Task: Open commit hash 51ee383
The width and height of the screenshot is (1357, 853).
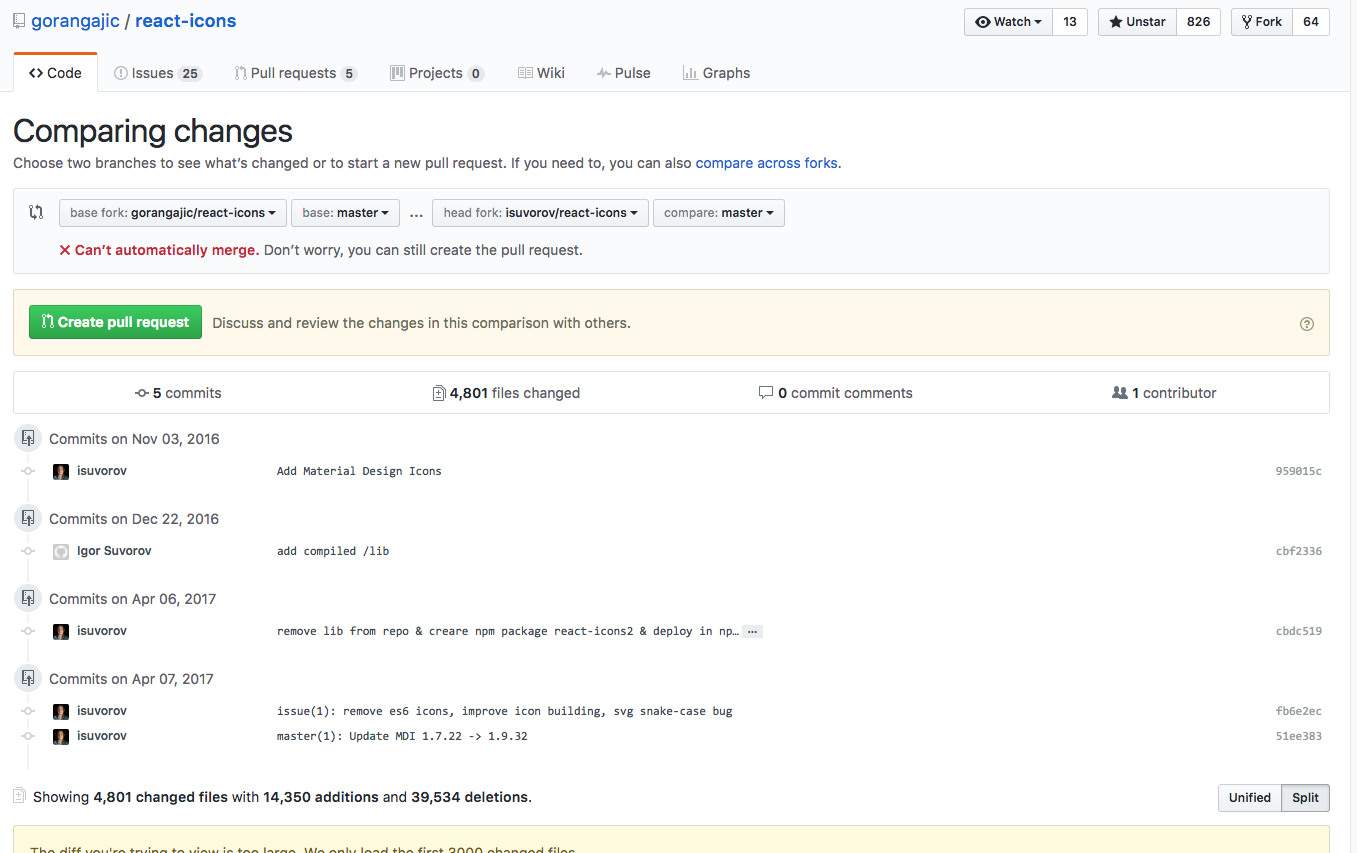Action: coord(1298,736)
